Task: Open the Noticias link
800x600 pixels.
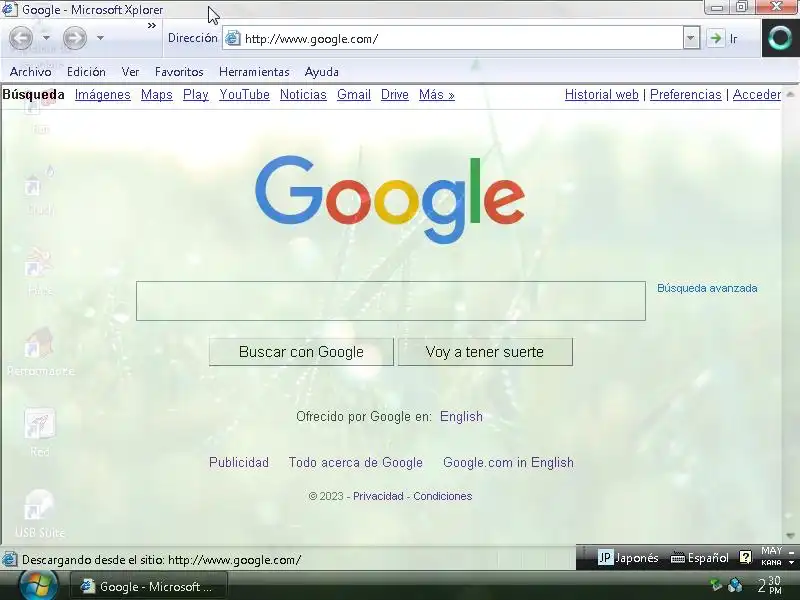Action: coord(303,94)
